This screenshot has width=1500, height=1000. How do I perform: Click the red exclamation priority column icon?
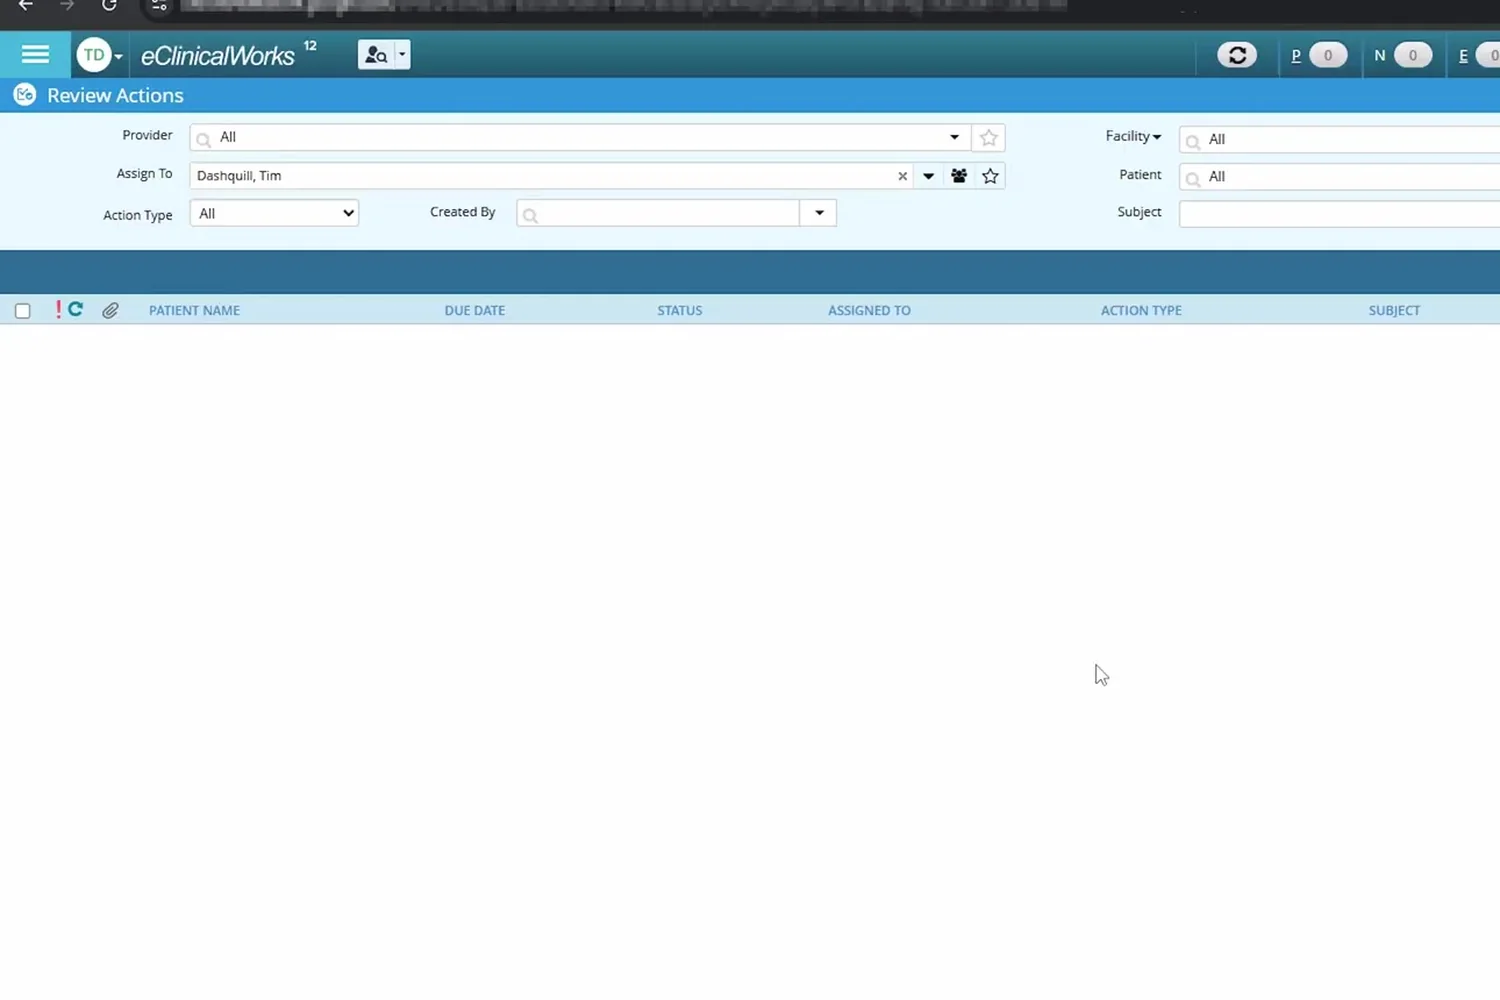58,310
